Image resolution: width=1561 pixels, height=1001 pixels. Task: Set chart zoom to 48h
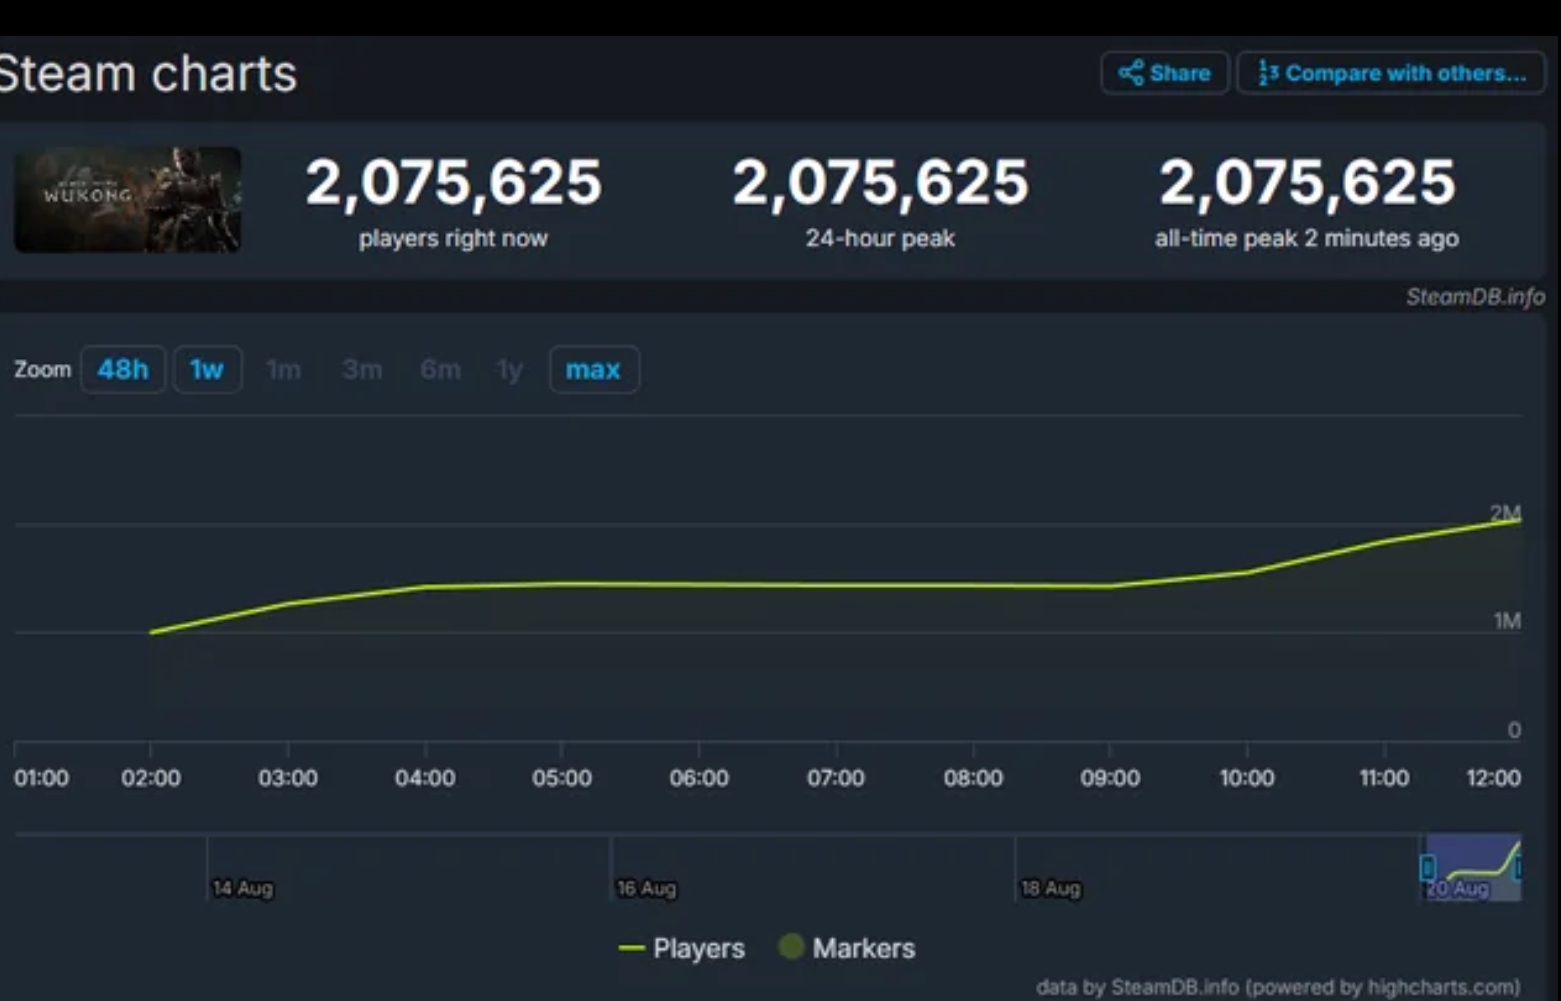(x=123, y=369)
